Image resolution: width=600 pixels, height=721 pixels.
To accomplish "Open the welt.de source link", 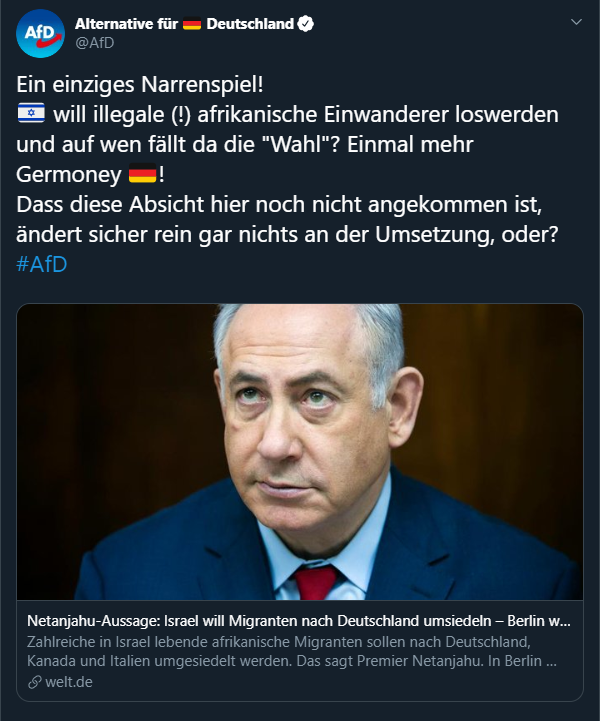I will pyautogui.click(x=69, y=682).
